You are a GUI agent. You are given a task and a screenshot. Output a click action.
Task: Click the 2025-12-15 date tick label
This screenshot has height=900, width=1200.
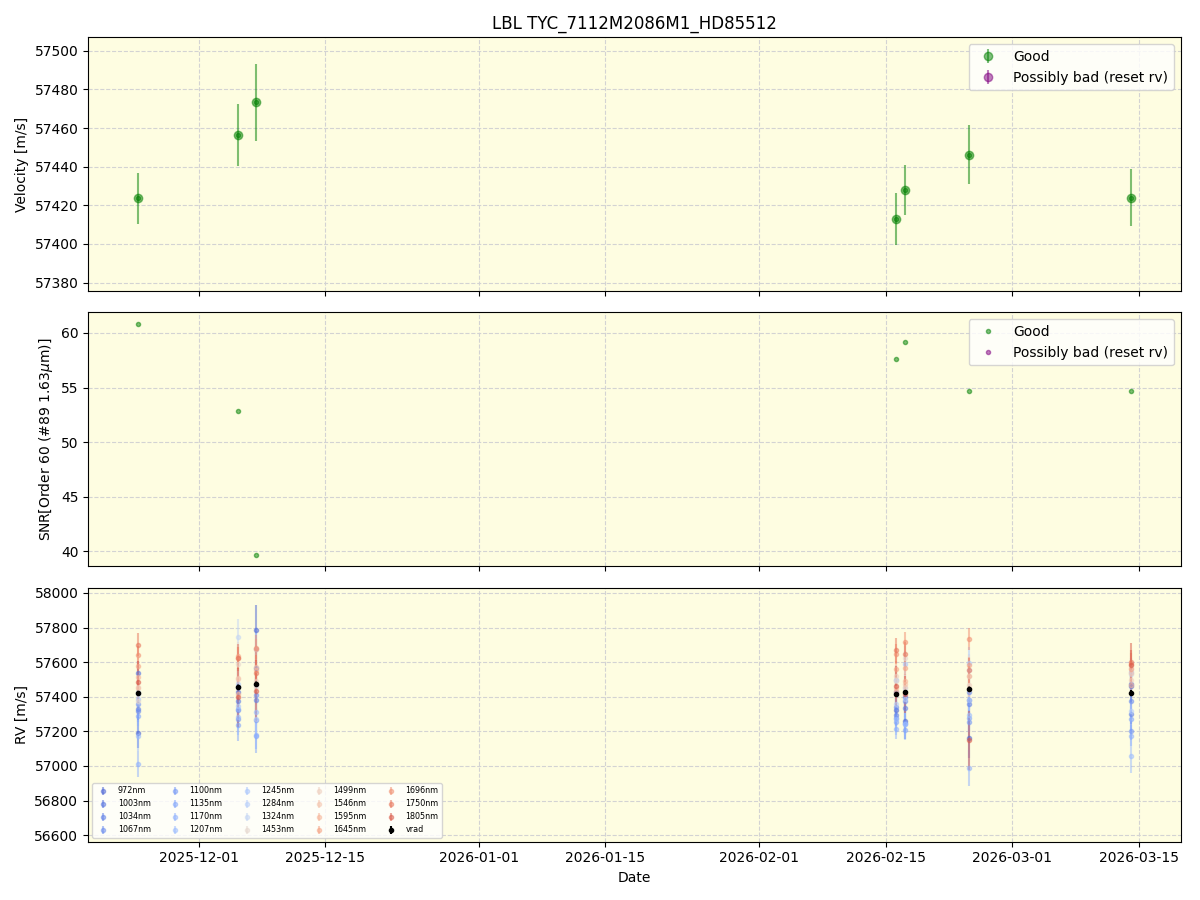tap(325, 856)
